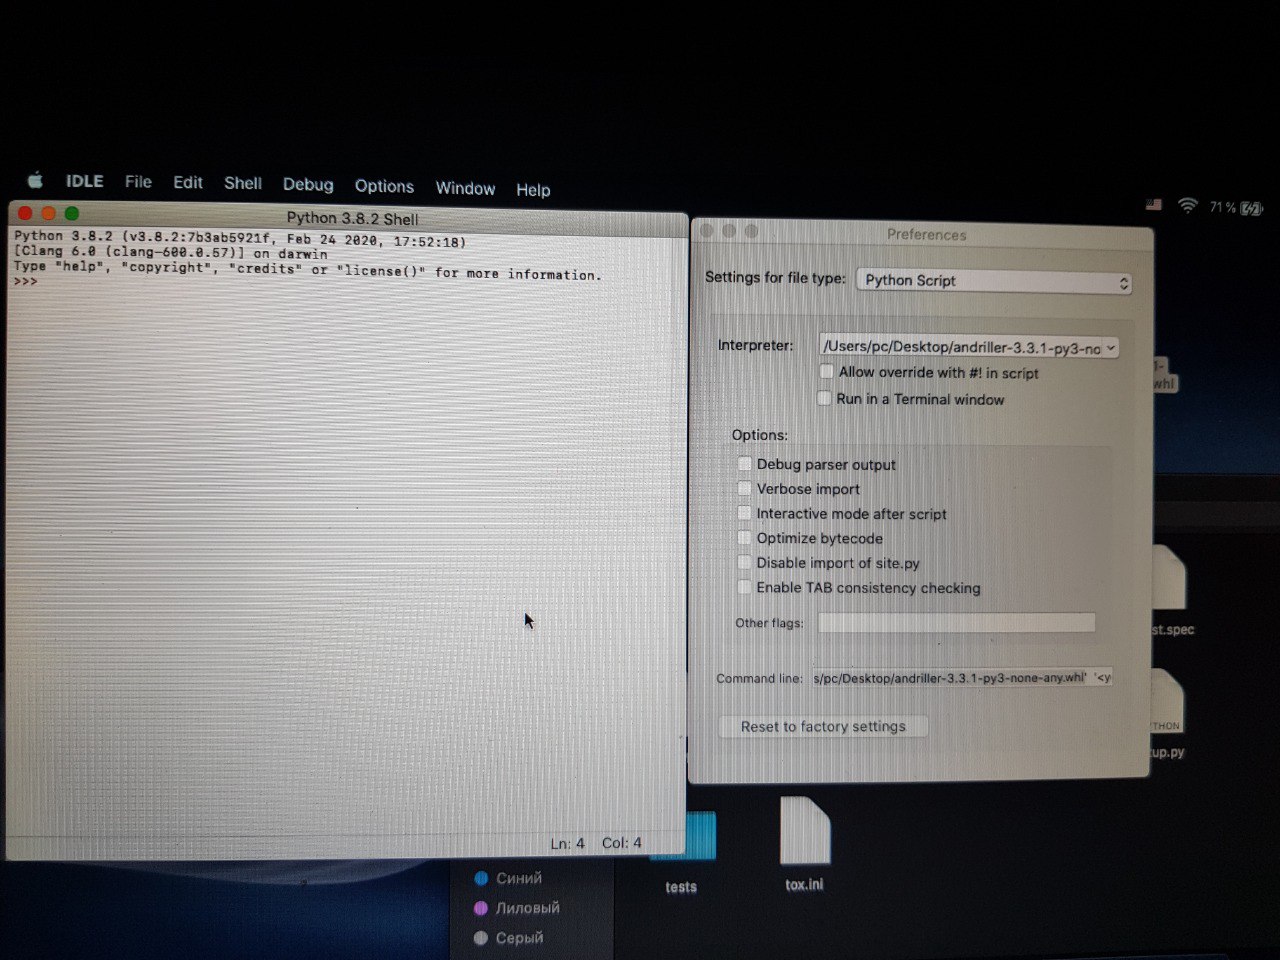Enable Debug parser output
This screenshot has width=1280, height=960.
(x=744, y=464)
